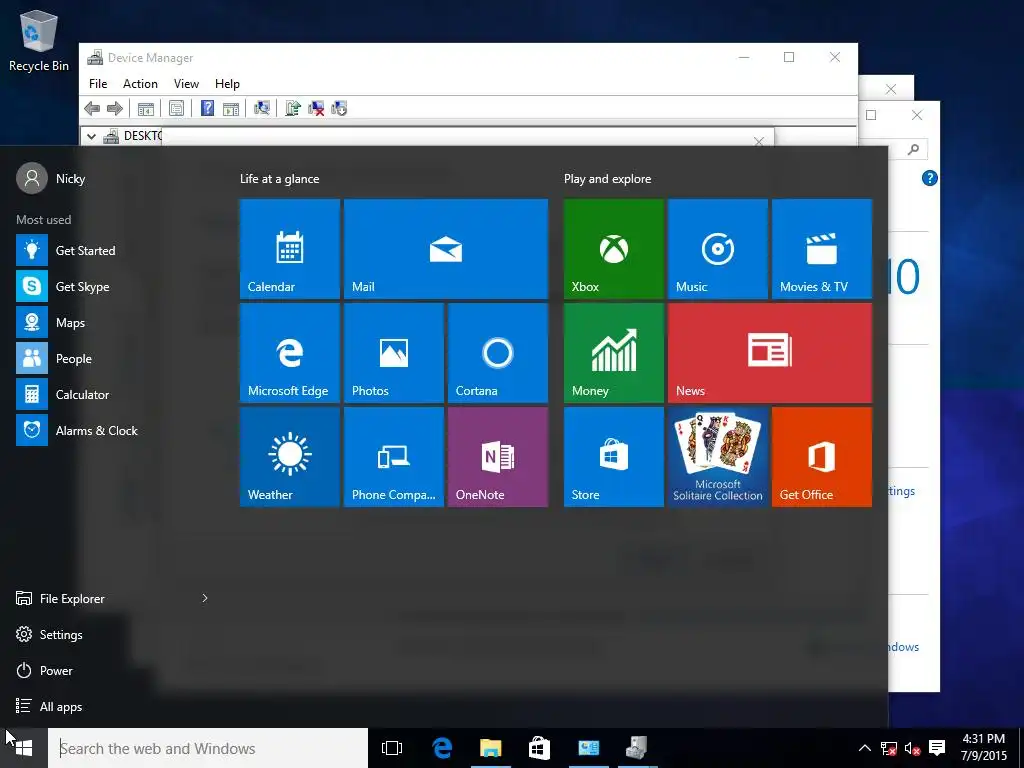
Task: Select the Play and explore heading
Action: [607, 179]
